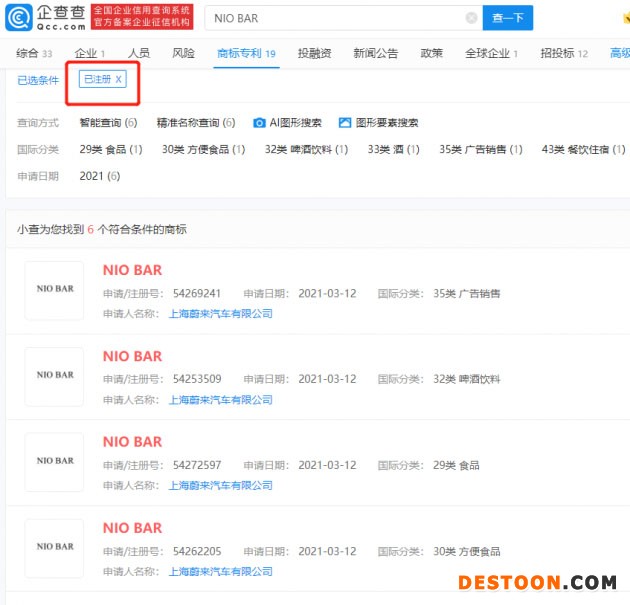This screenshot has height=605, width=630.
Task: Click the registration number 54269241
Action: coord(197,293)
